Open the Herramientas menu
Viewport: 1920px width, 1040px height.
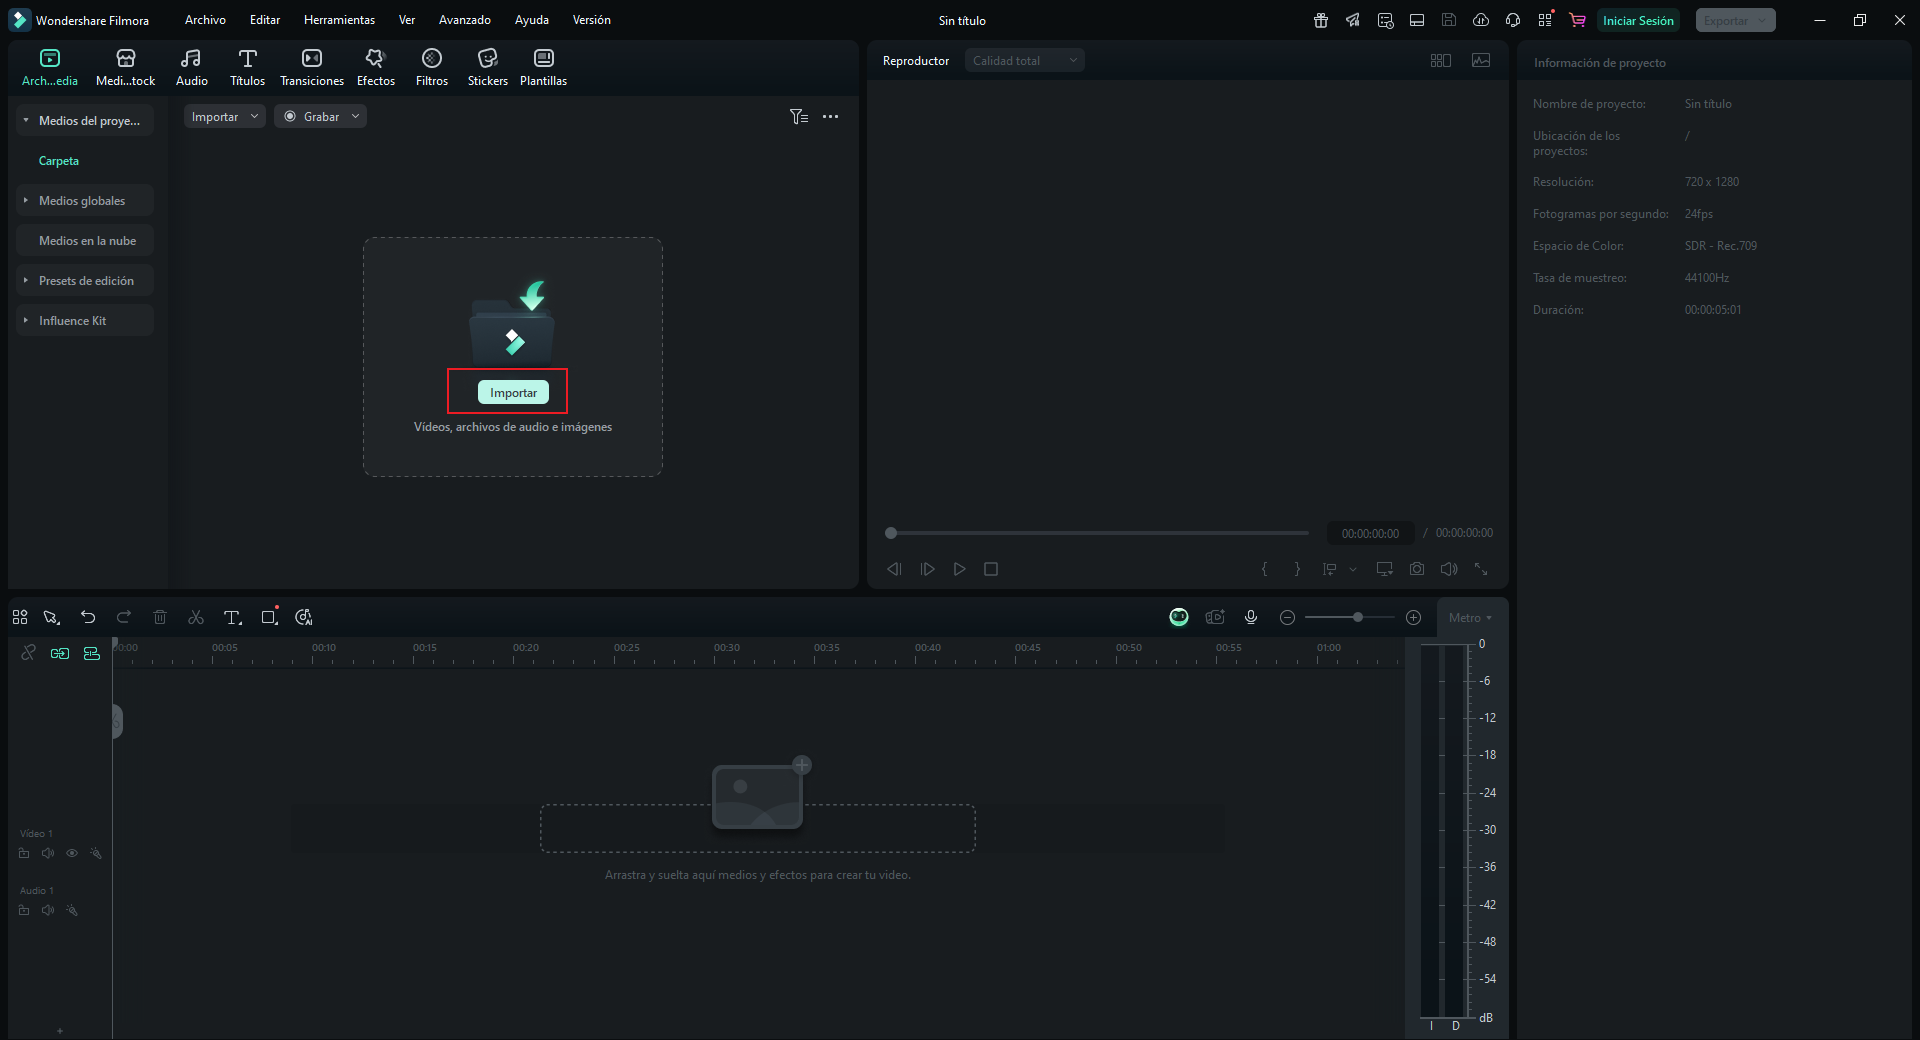pos(338,19)
